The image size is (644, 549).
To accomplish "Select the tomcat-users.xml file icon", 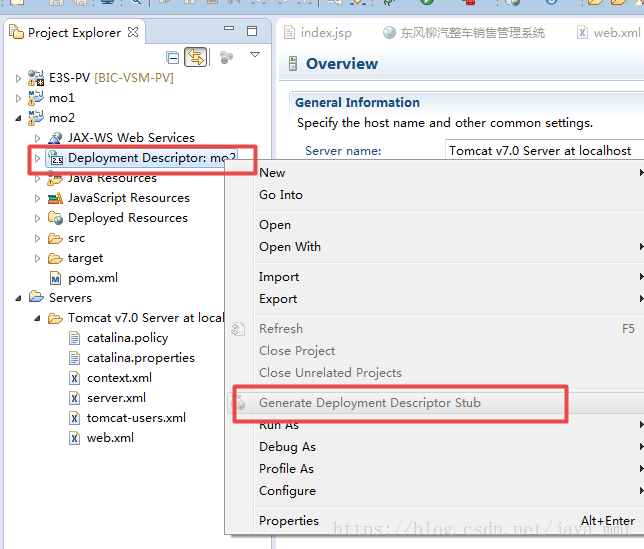I will 74,418.
